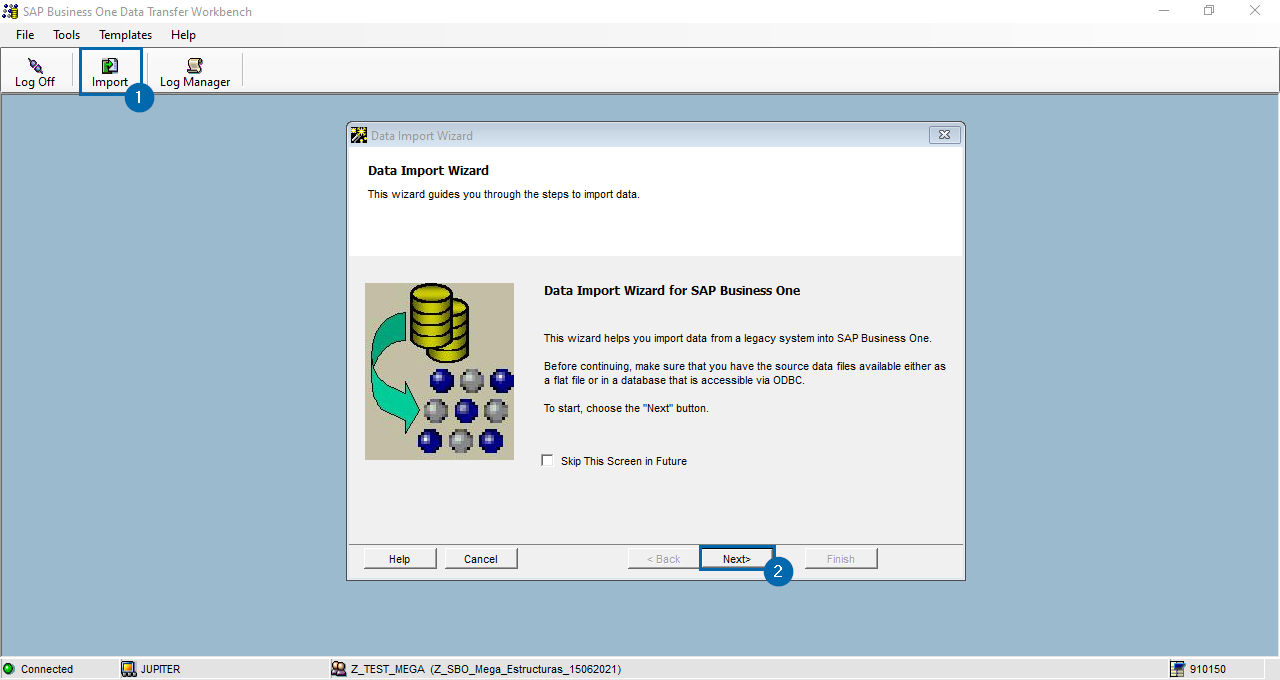Click the greyed-out Back button

tap(664, 559)
